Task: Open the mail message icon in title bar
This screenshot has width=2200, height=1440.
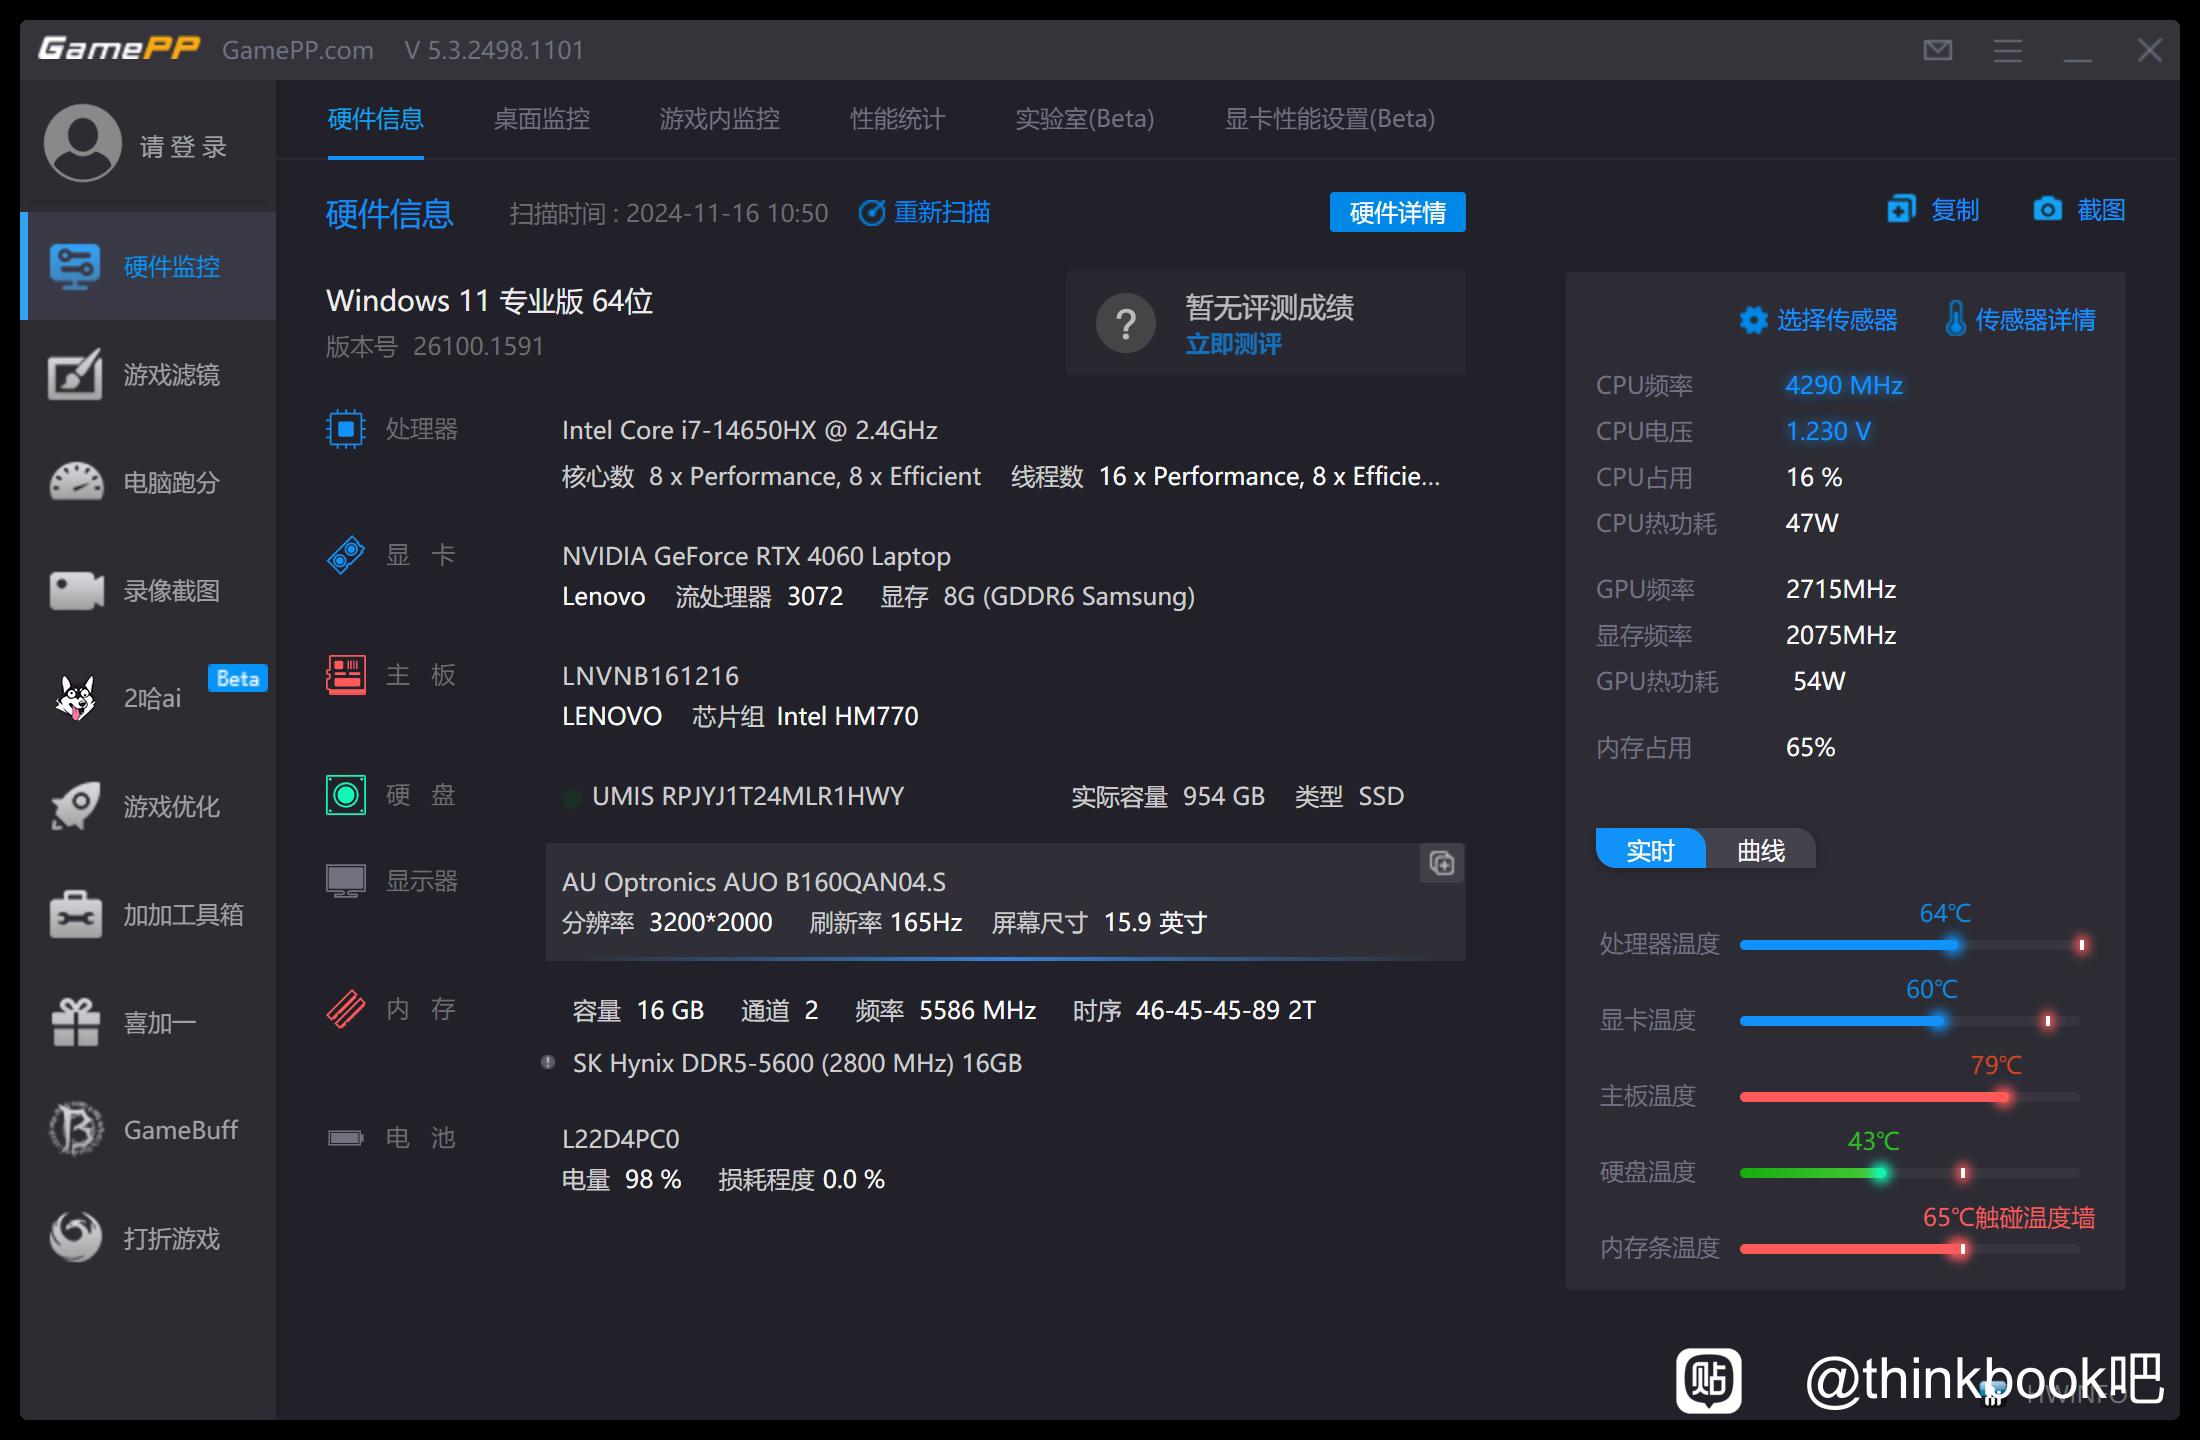Action: point(1937,50)
